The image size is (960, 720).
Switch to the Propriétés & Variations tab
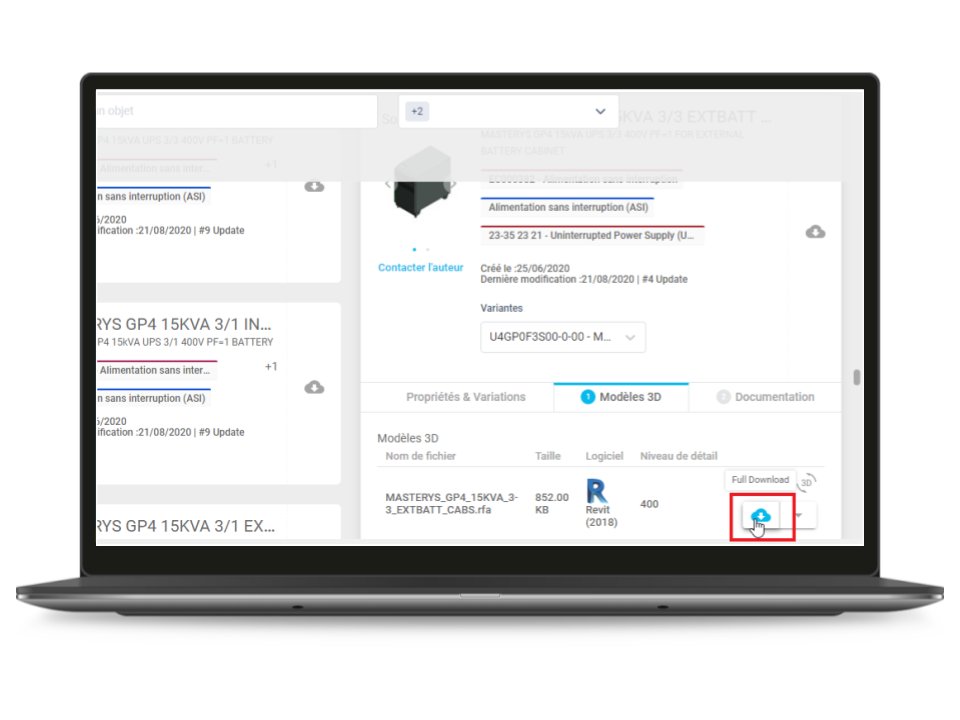click(x=466, y=397)
